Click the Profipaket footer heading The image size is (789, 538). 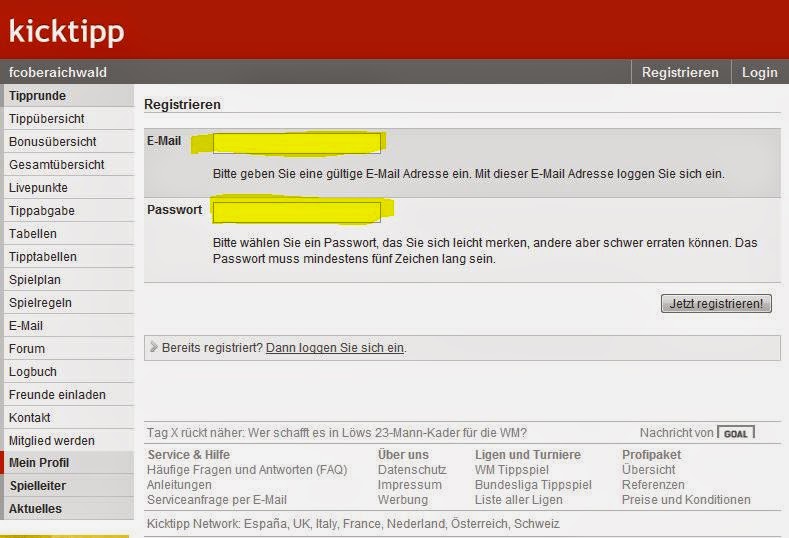pyautogui.click(x=651, y=455)
